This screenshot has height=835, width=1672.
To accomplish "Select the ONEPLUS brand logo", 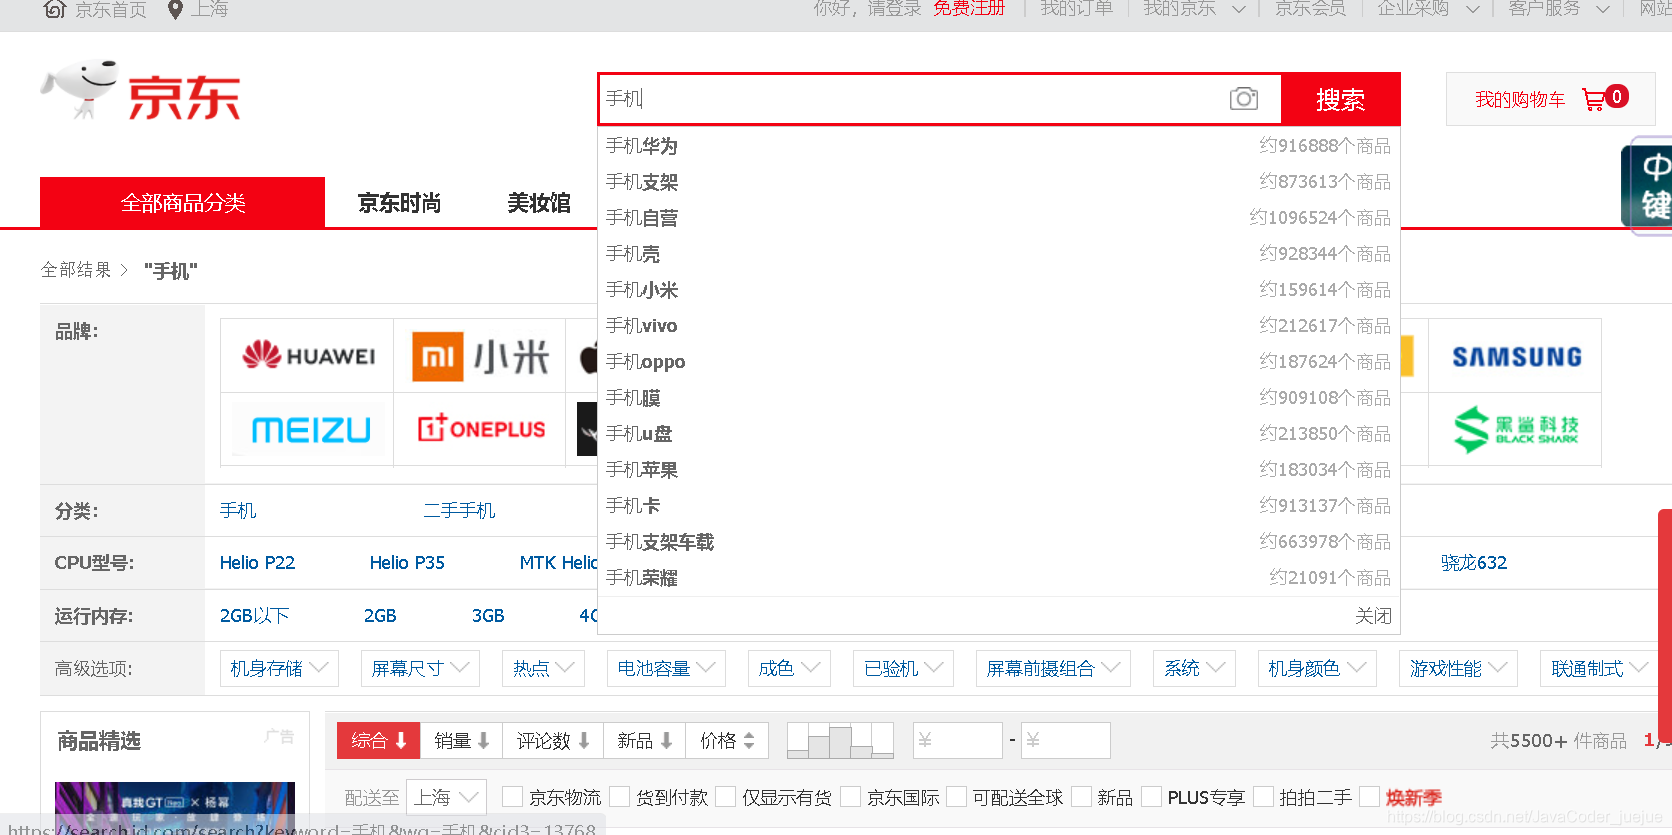I will pyautogui.click(x=481, y=429).
